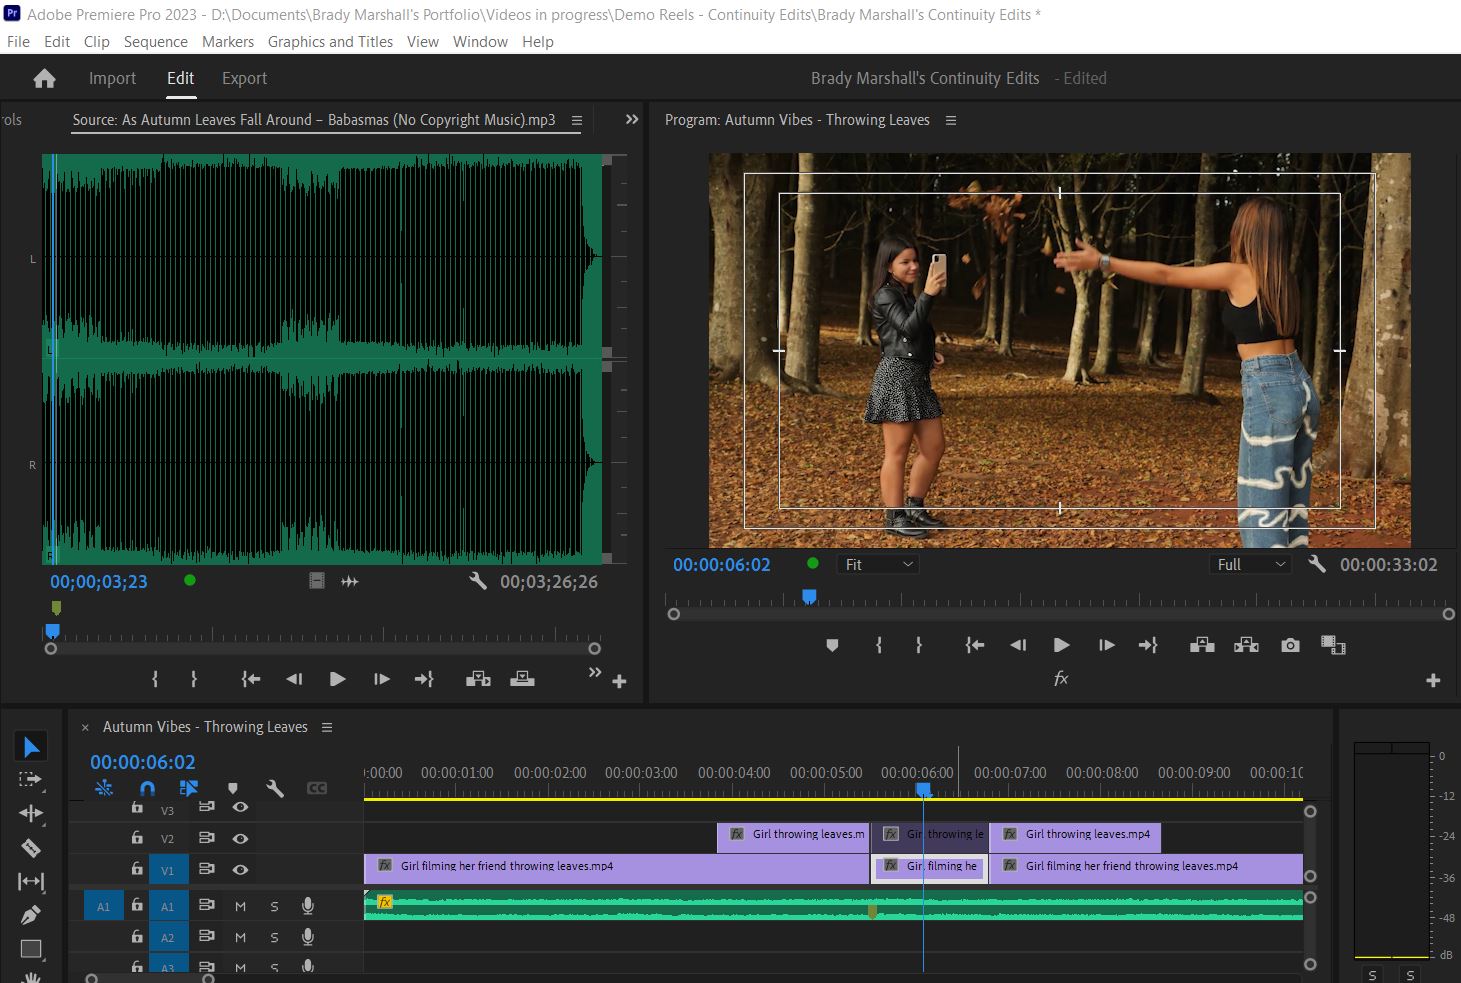Click Overwrite button in Source monitor

coord(522,679)
